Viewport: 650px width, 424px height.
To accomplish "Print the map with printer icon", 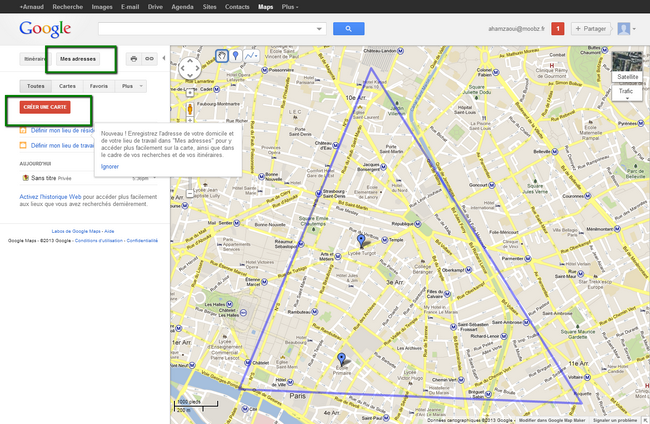I will (x=133, y=59).
